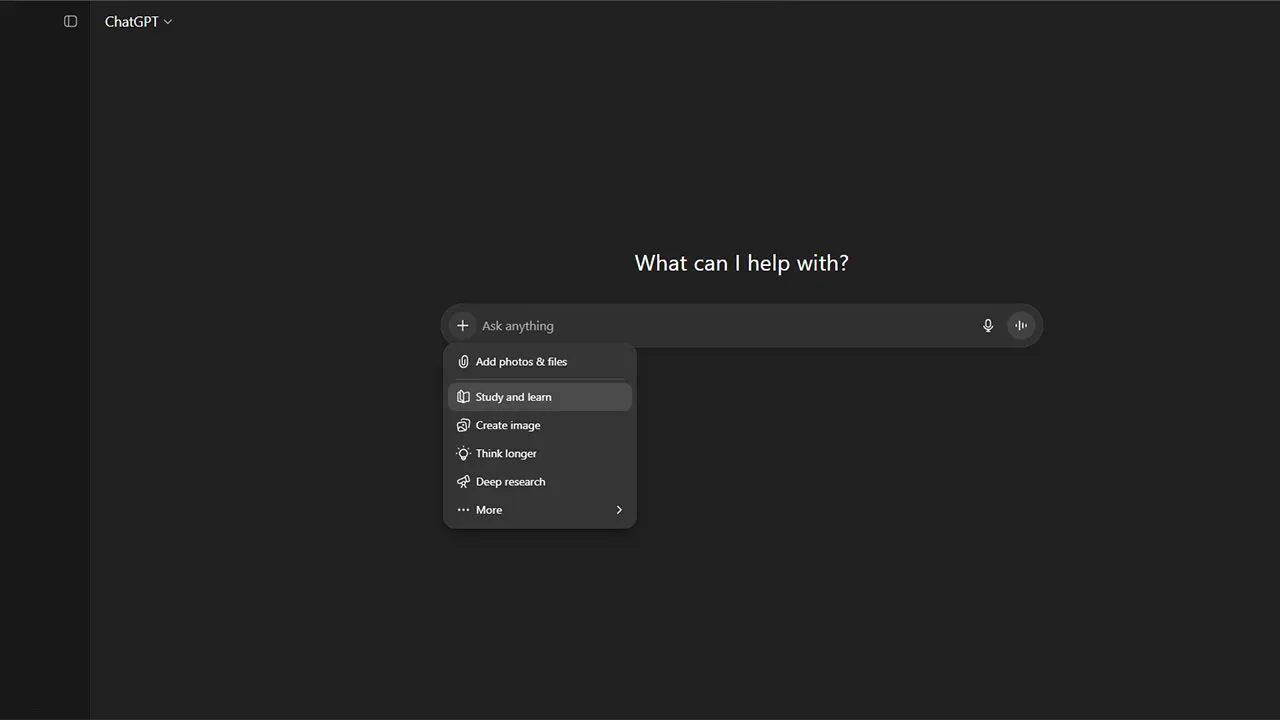Click the book icon for study mode
1280x720 pixels.
point(463,397)
